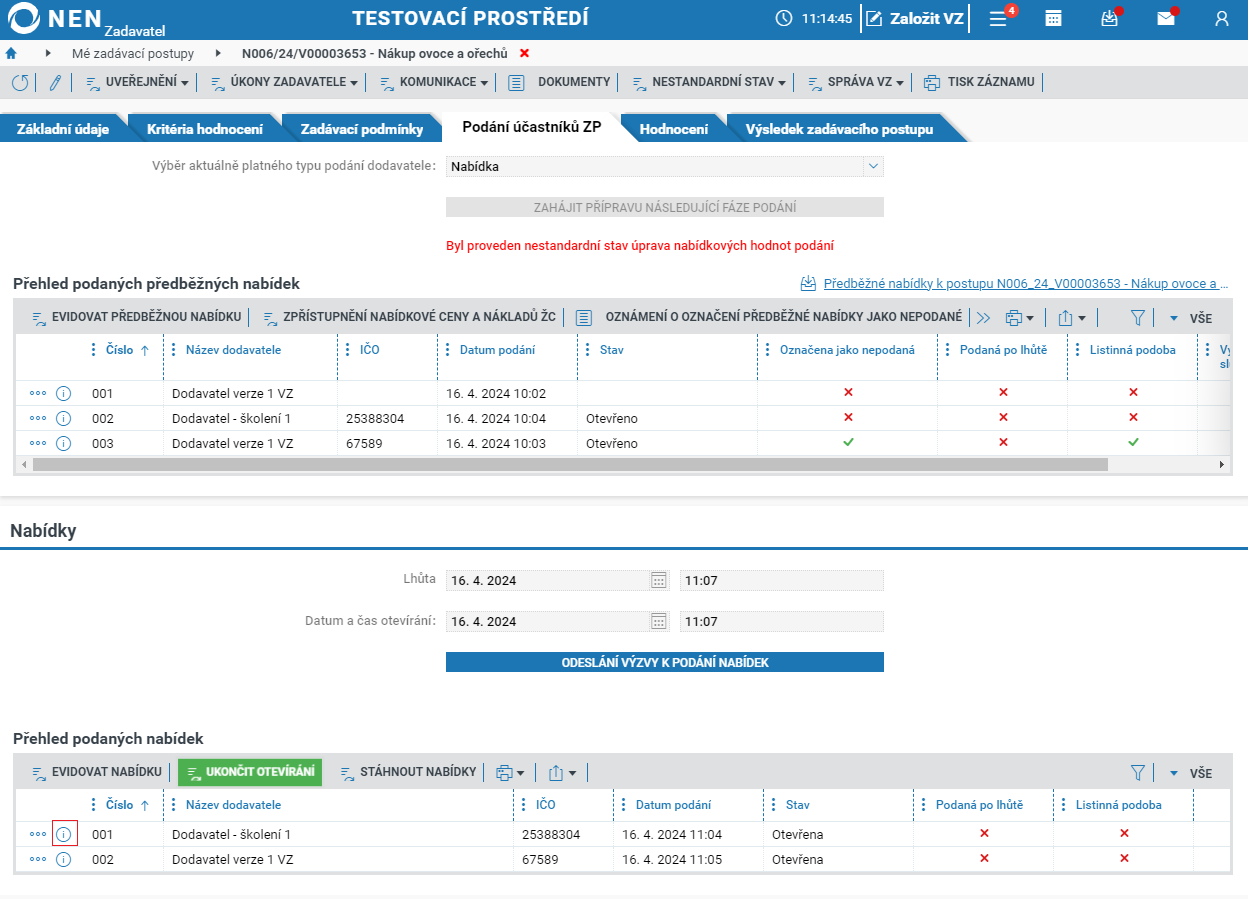Expand the UVEŘEJNĚNÍ menu
Image resolution: width=1252 pixels, height=899 pixels.
coord(136,82)
